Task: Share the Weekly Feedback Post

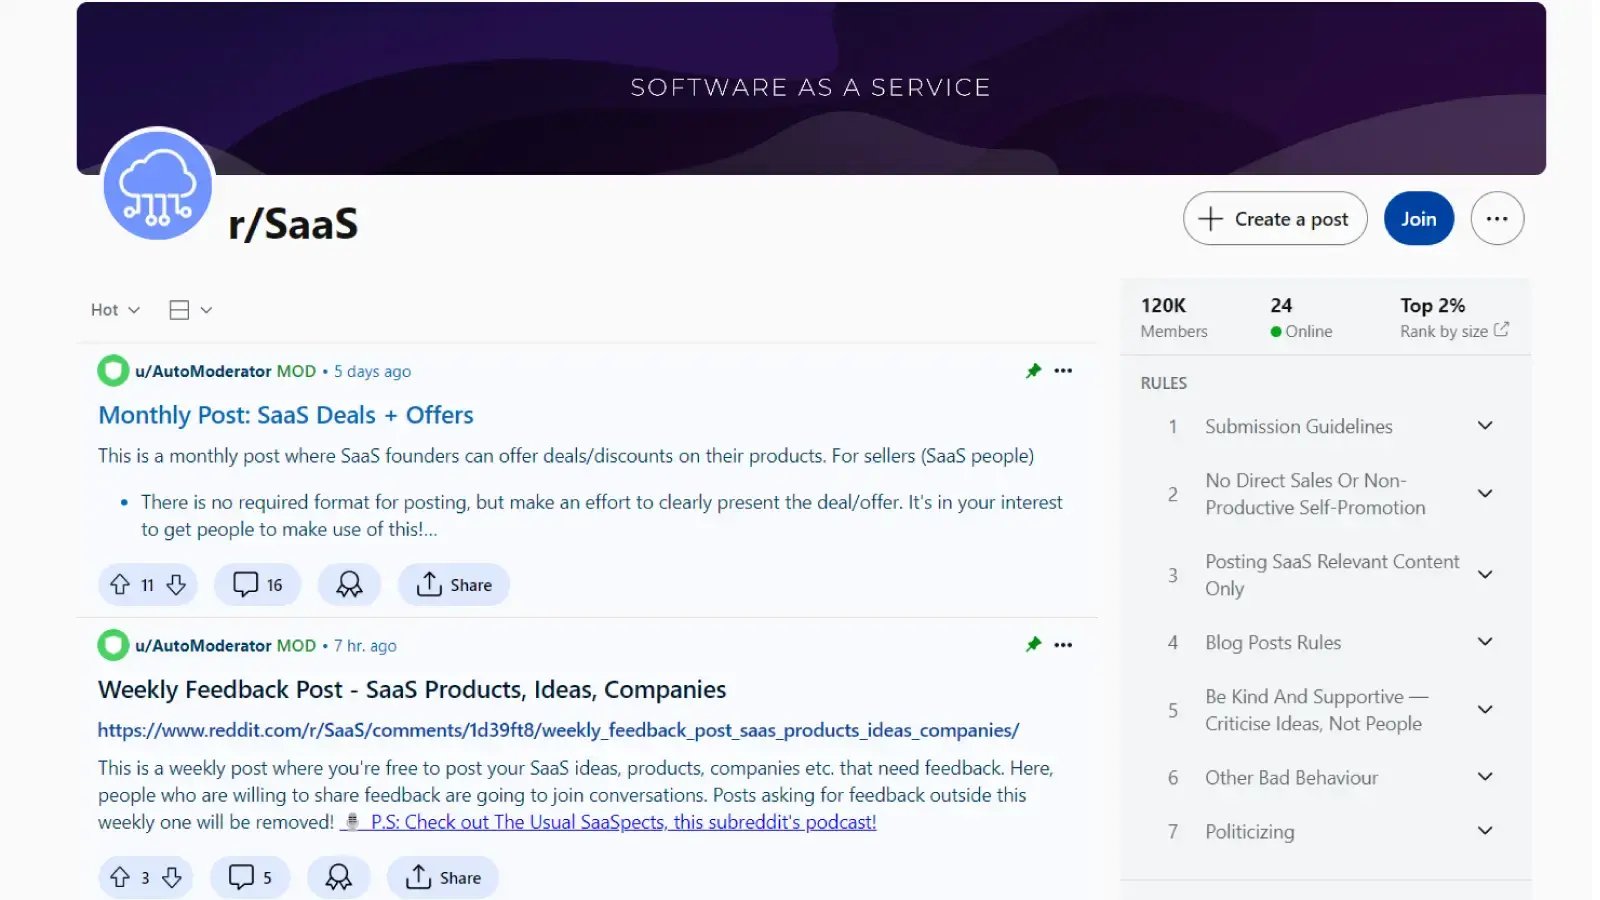Action: click(x=443, y=877)
